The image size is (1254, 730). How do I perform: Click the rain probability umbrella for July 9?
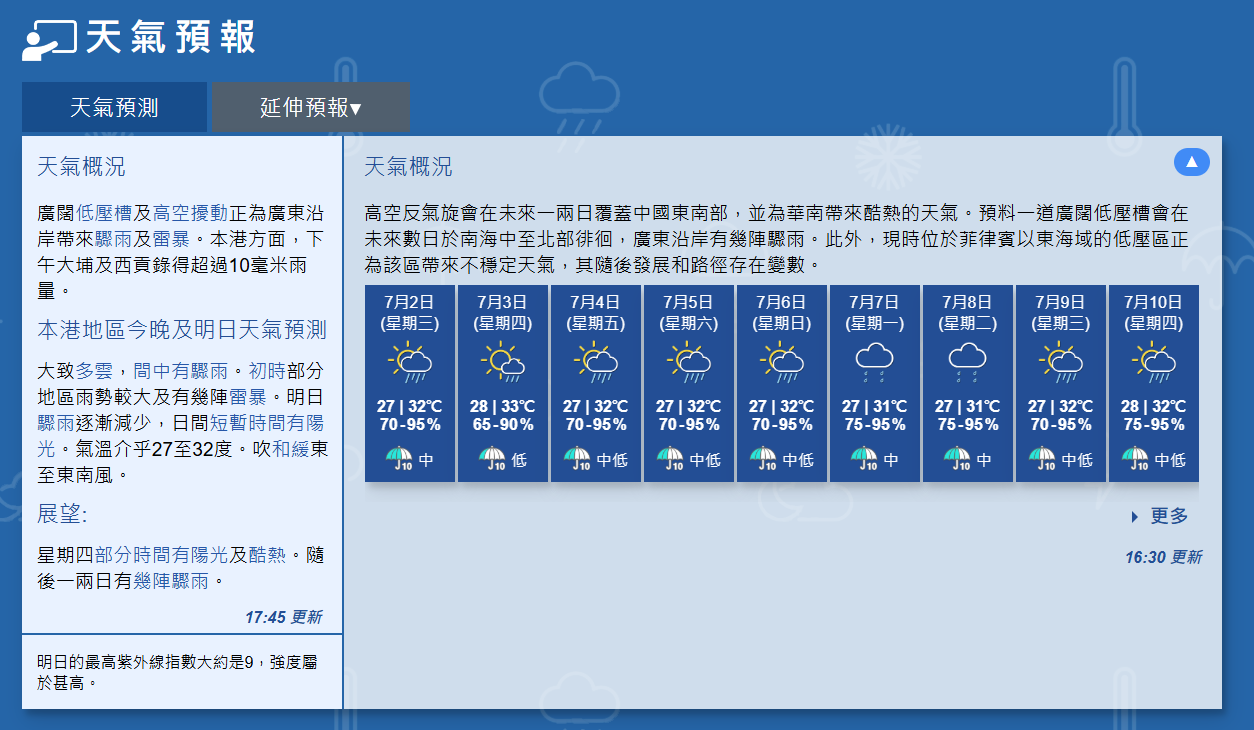point(1042,459)
